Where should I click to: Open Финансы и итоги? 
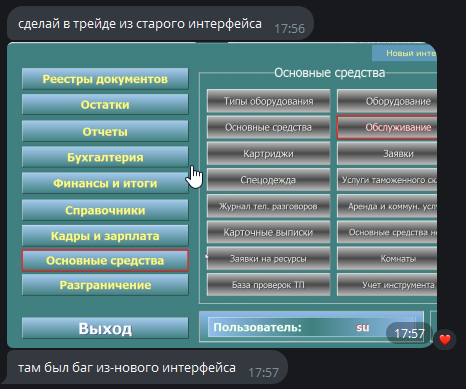pyautogui.click(x=105, y=183)
